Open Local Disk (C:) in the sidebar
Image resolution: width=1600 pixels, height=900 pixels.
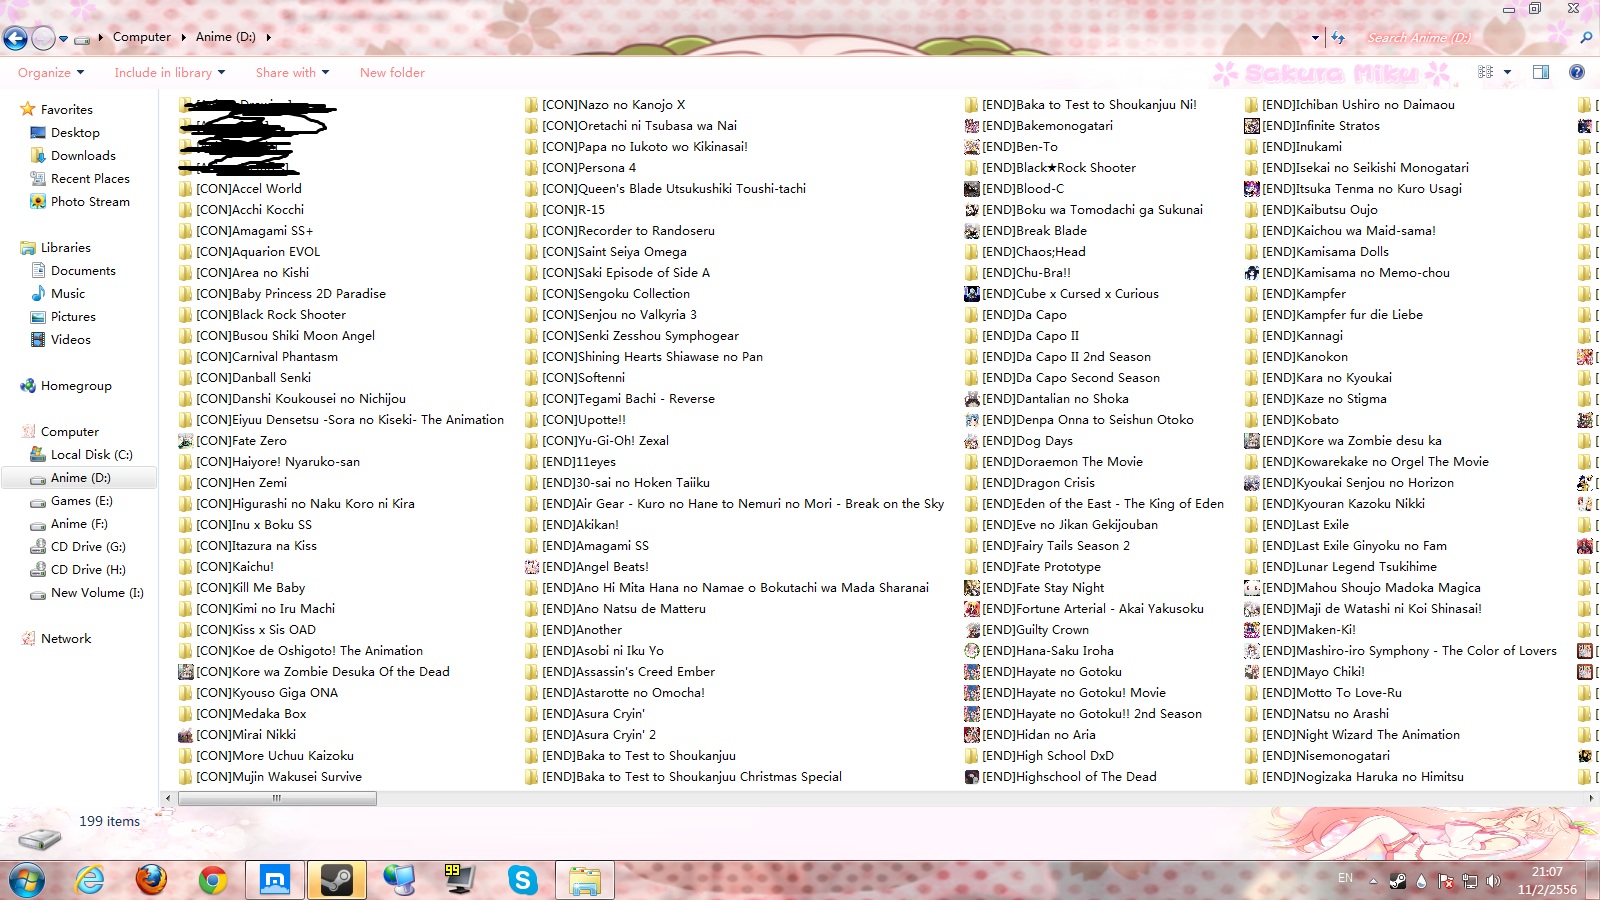coord(91,455)
